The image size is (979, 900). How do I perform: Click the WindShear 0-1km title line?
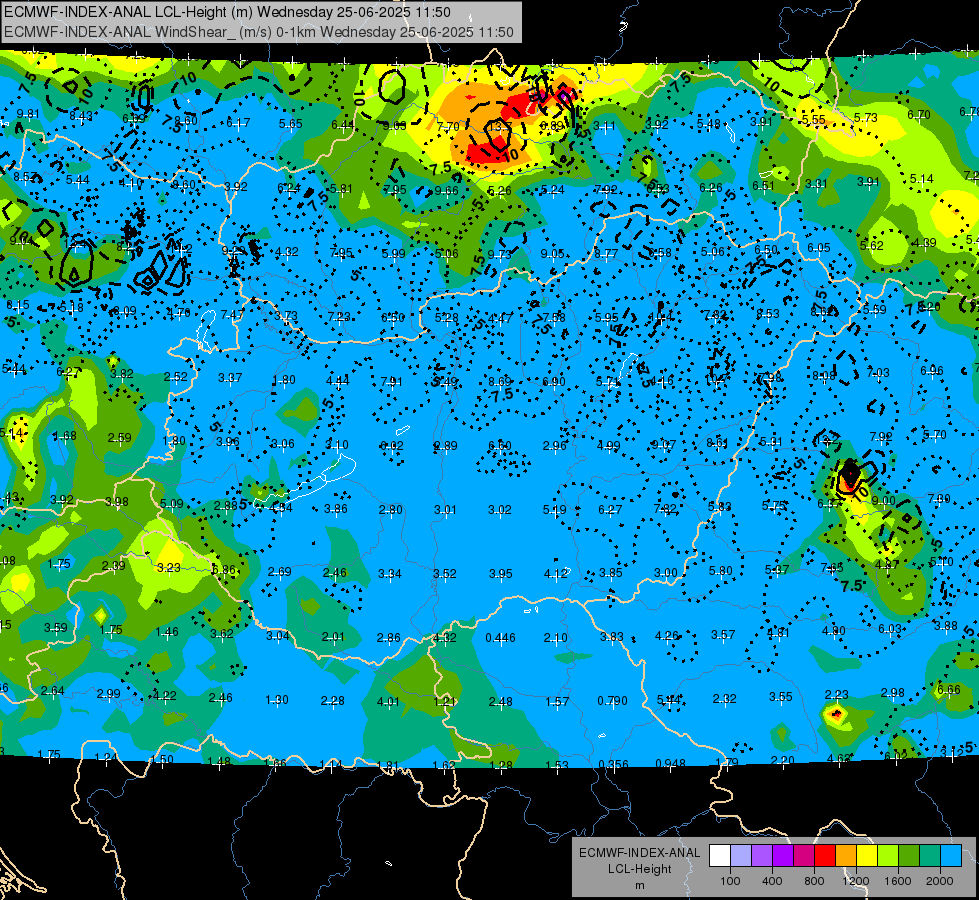pos(258,32)
